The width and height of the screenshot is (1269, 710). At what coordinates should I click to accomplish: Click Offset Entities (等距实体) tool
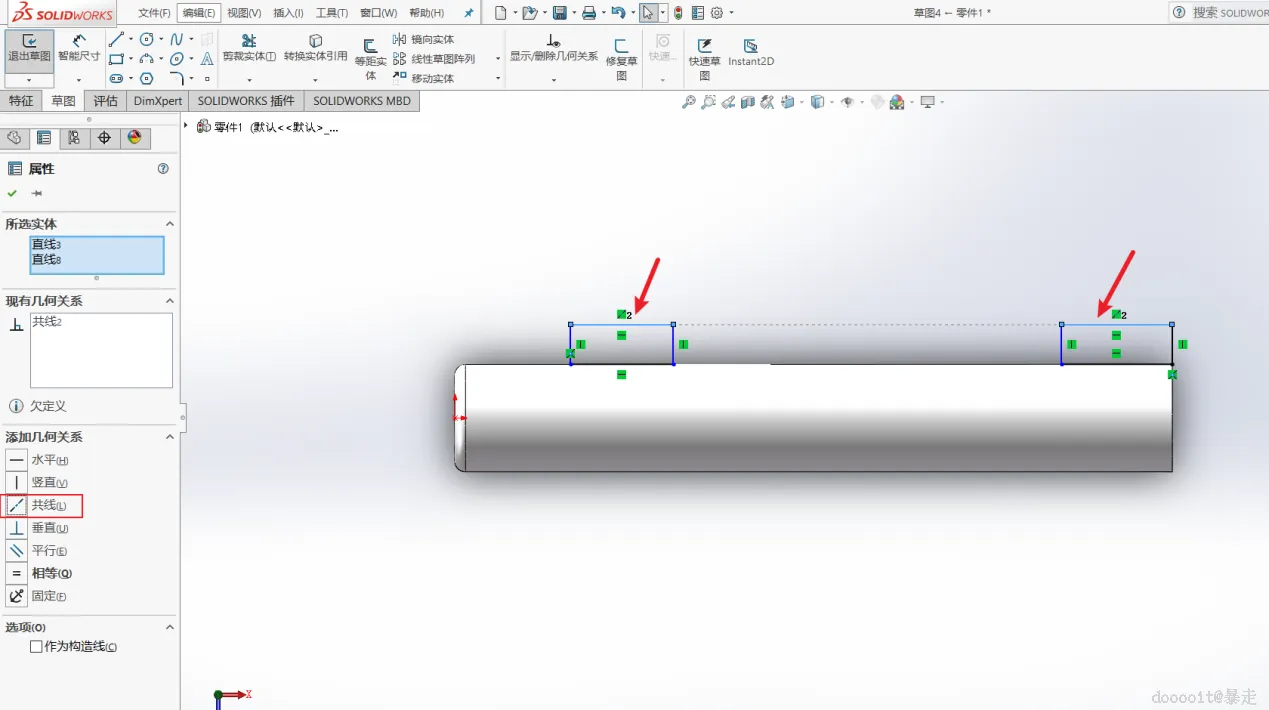[370, 59]
